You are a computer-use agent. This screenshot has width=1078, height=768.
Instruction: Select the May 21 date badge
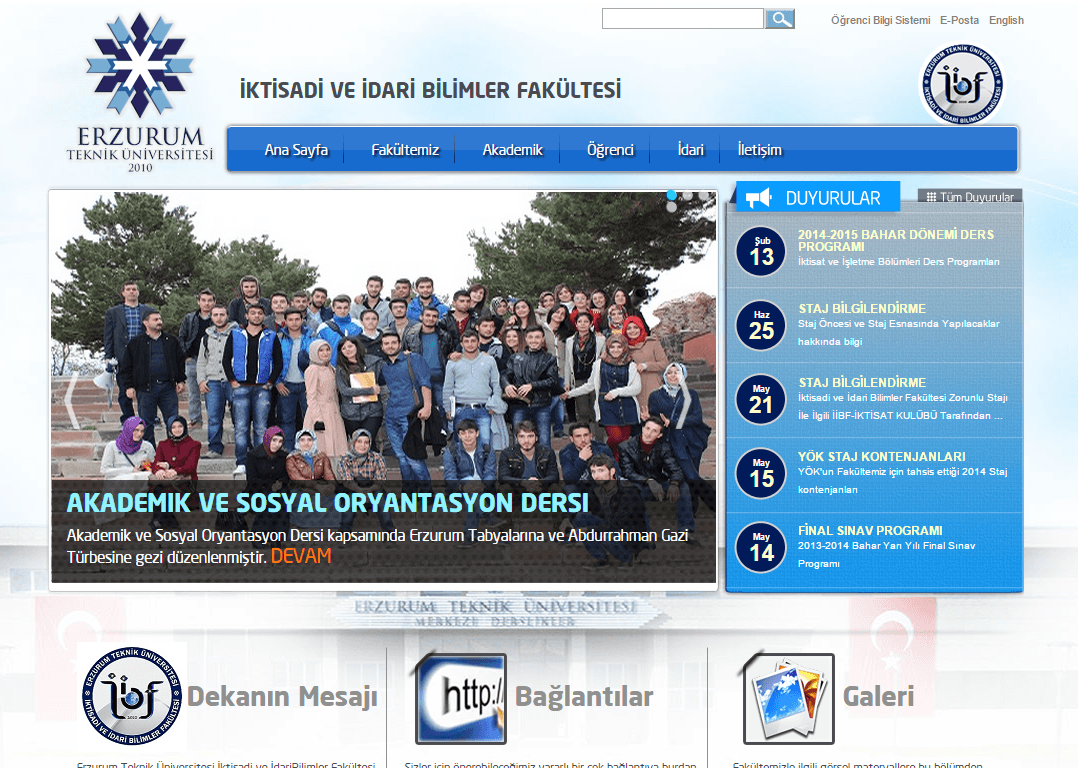point(761,400)
